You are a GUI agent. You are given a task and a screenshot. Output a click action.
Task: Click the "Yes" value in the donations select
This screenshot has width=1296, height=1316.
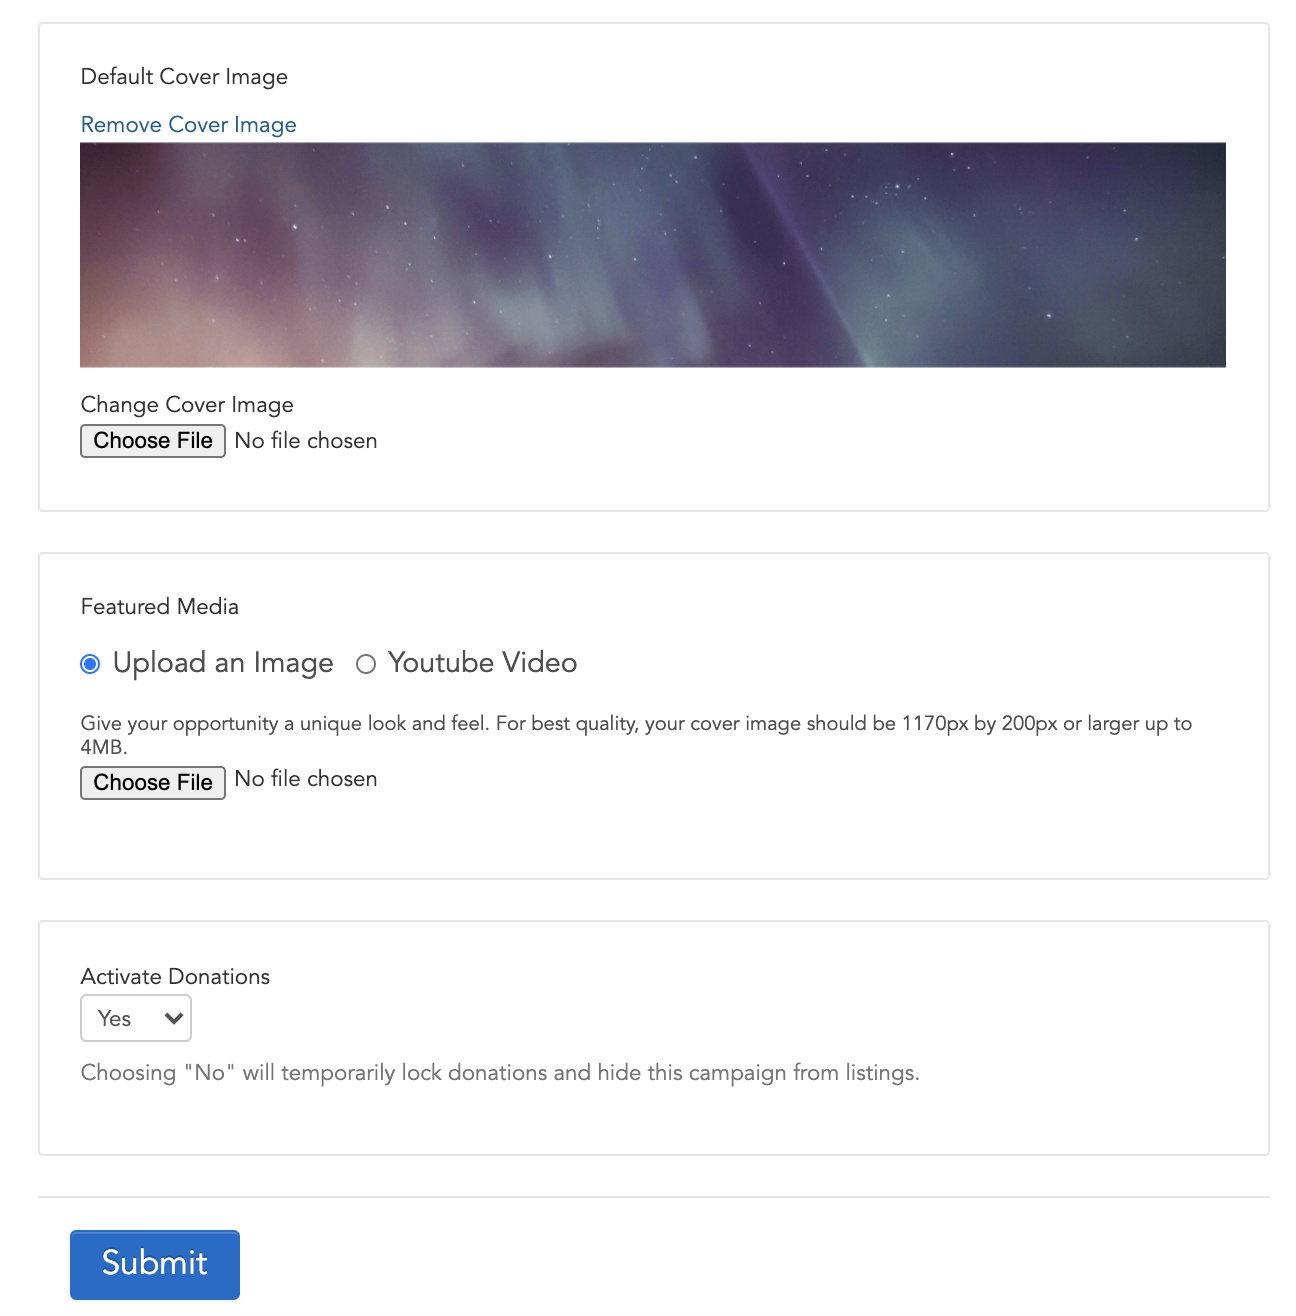click(115, 1019)
